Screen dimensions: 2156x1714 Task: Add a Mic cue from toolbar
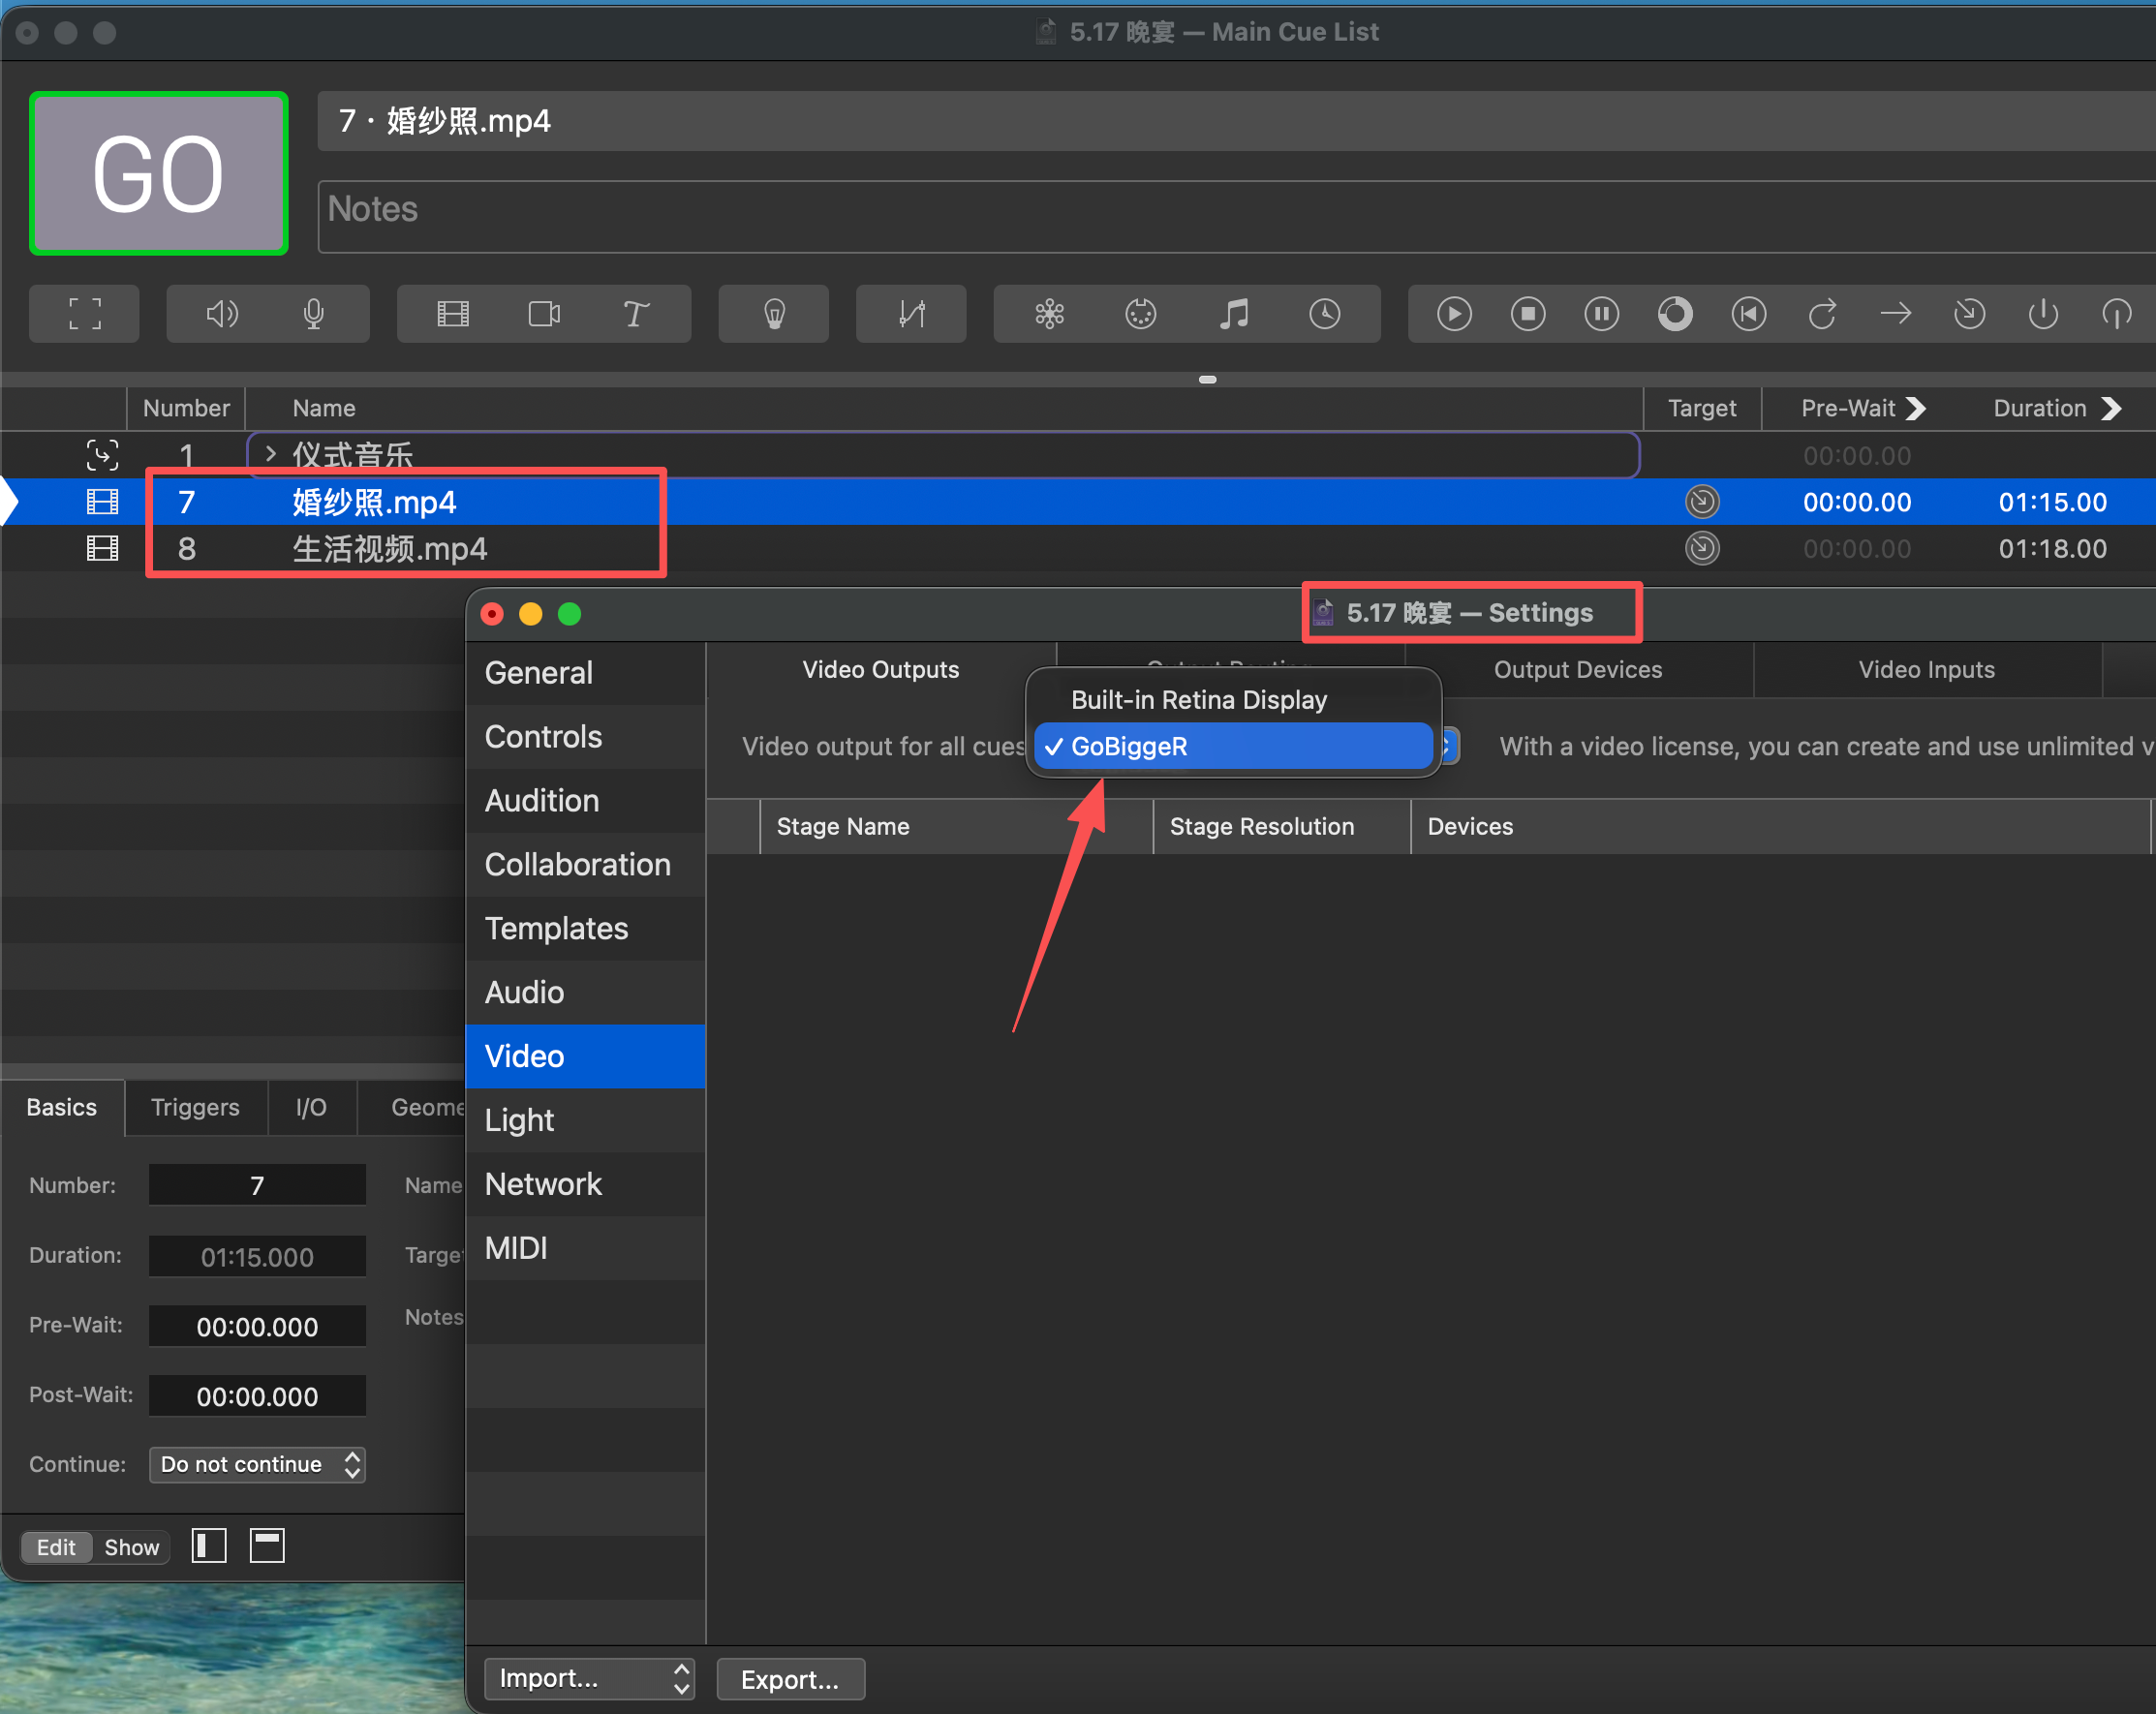[x=314, y=314]
